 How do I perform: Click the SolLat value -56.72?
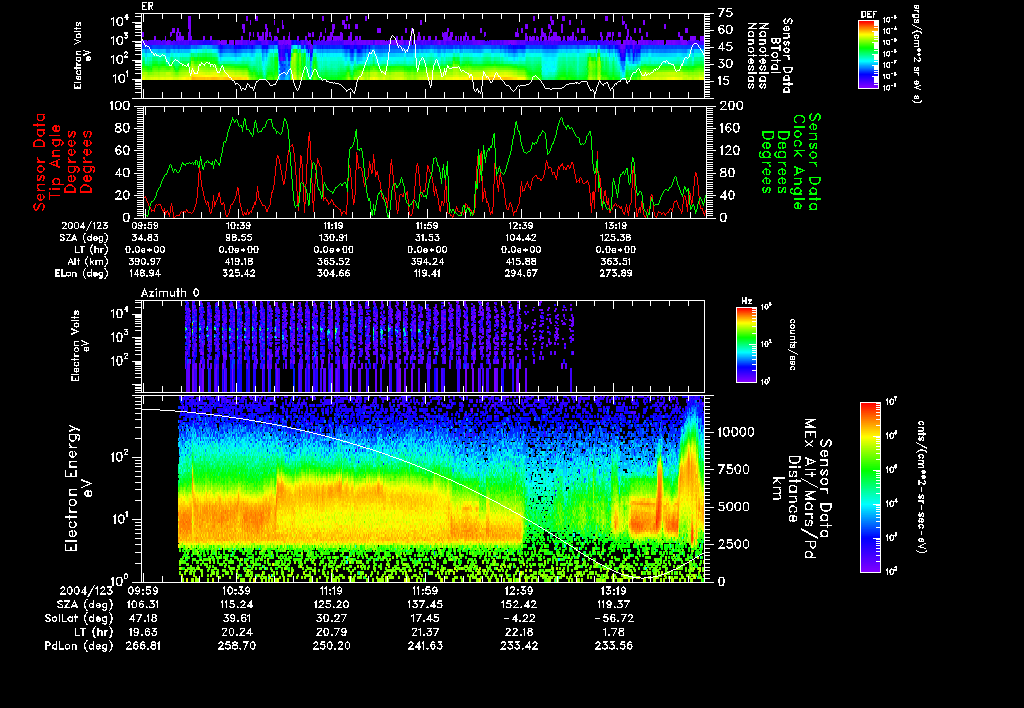(x=614, y=619)
